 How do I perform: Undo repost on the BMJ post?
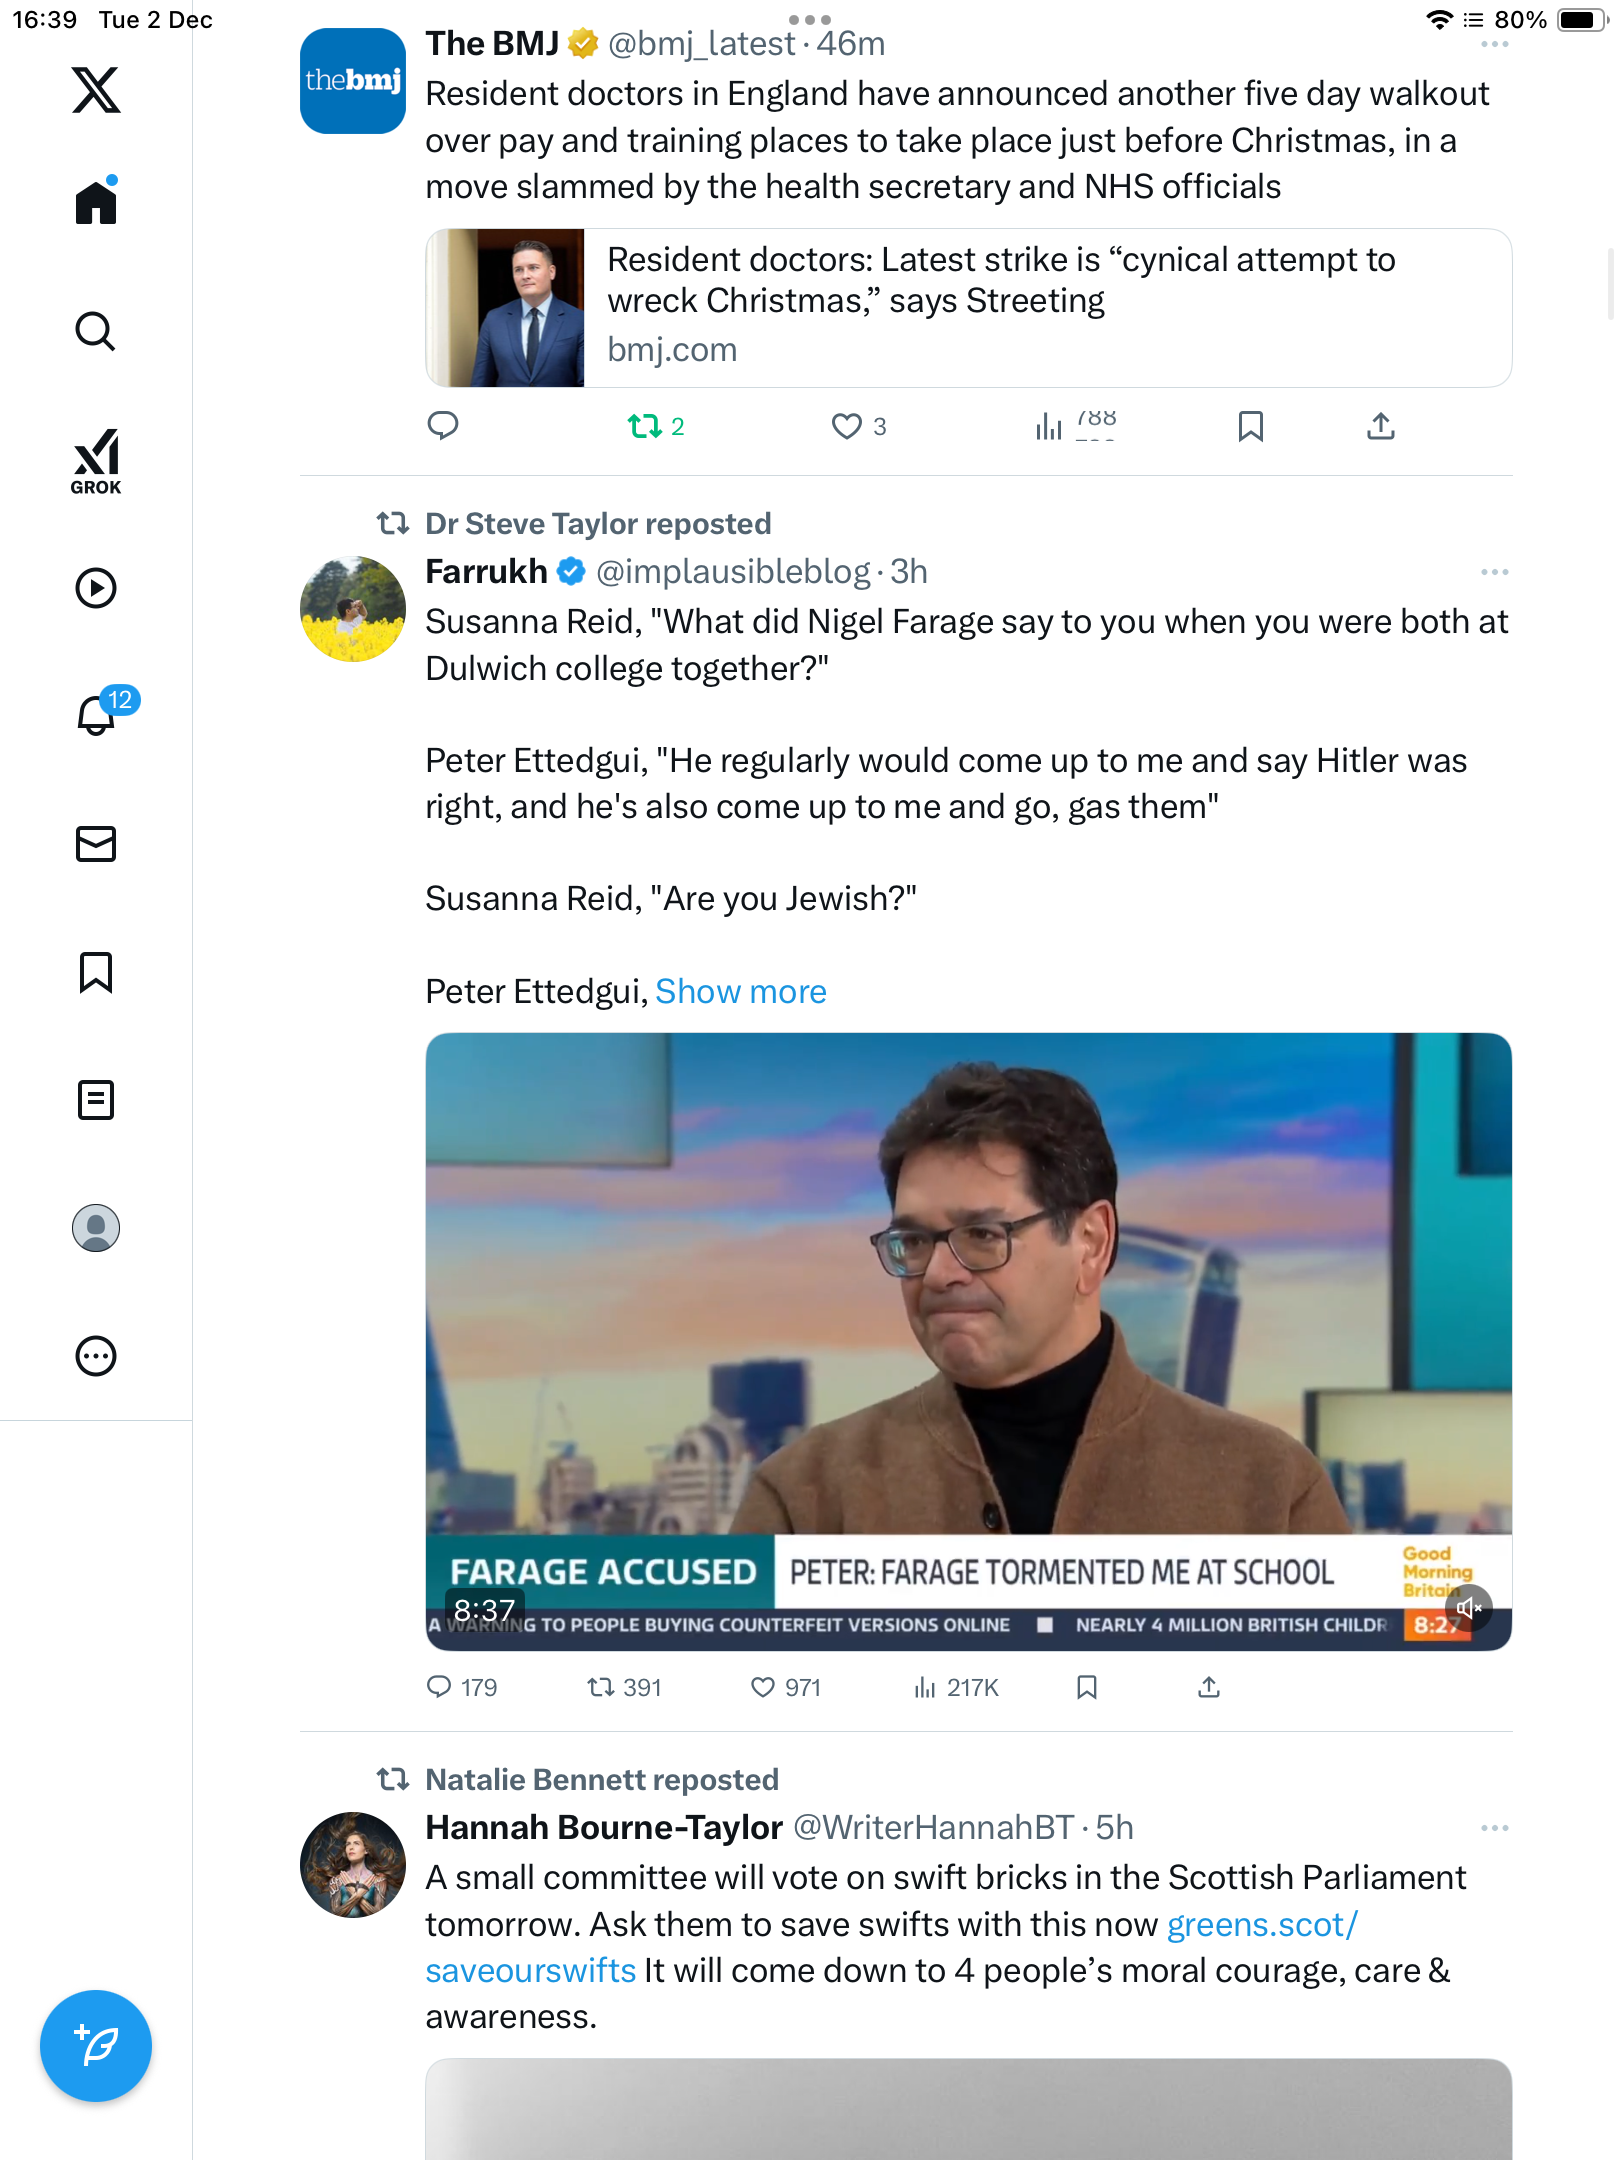(x=645, y=427)
